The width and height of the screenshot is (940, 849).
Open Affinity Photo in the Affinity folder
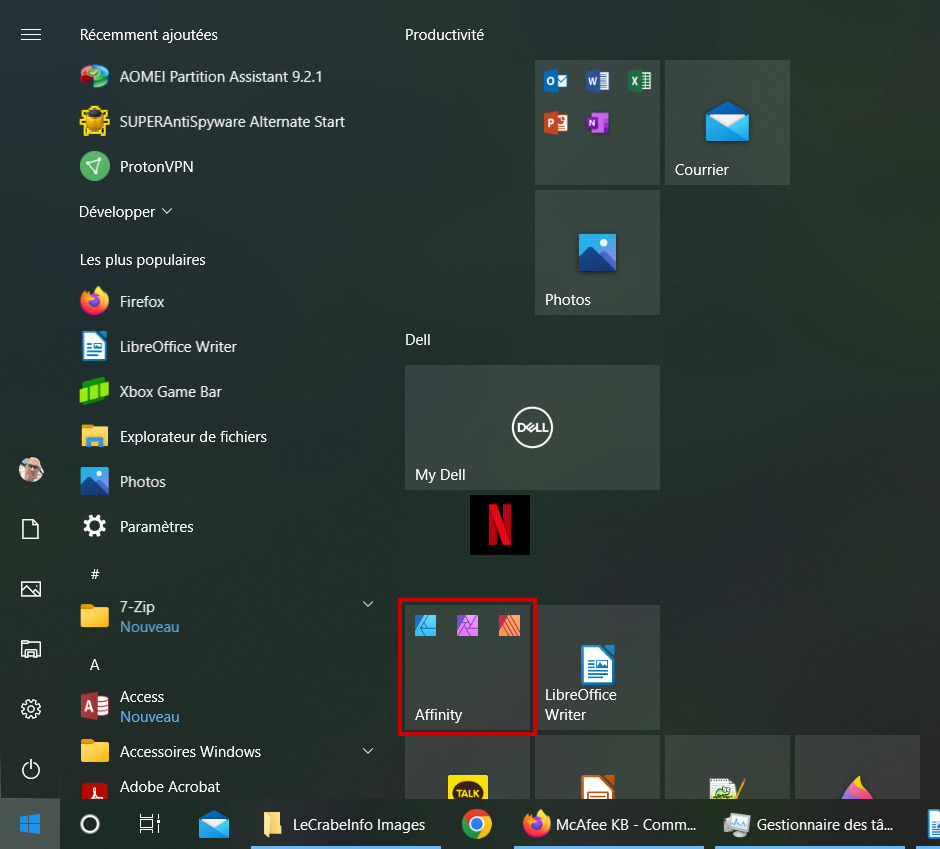tap(468, 625)
